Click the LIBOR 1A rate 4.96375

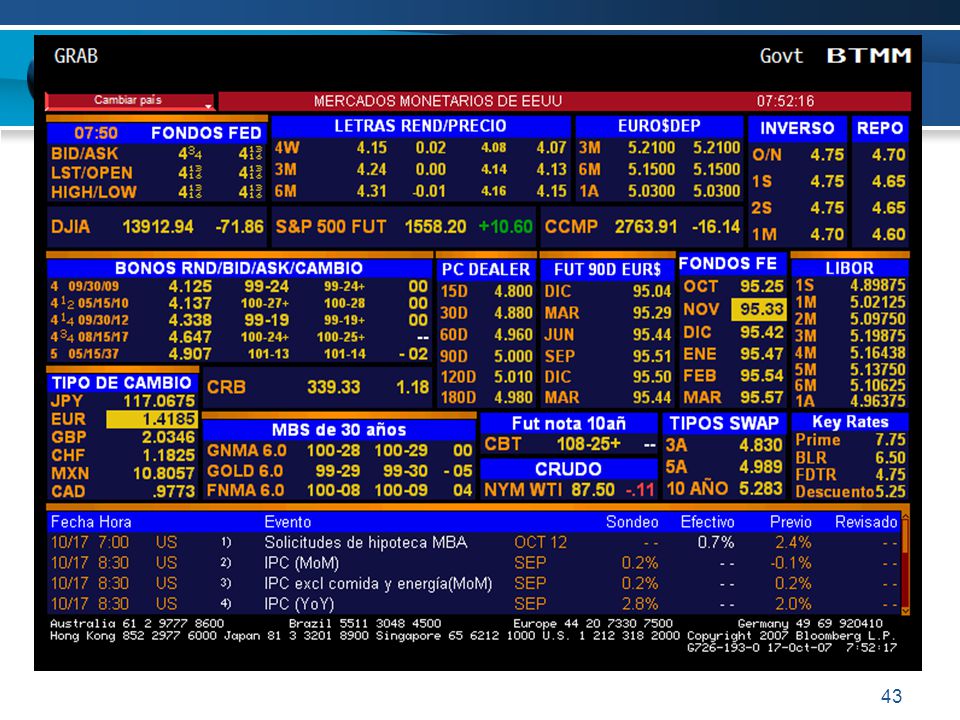pyautogui.click(x=877, y=401)
